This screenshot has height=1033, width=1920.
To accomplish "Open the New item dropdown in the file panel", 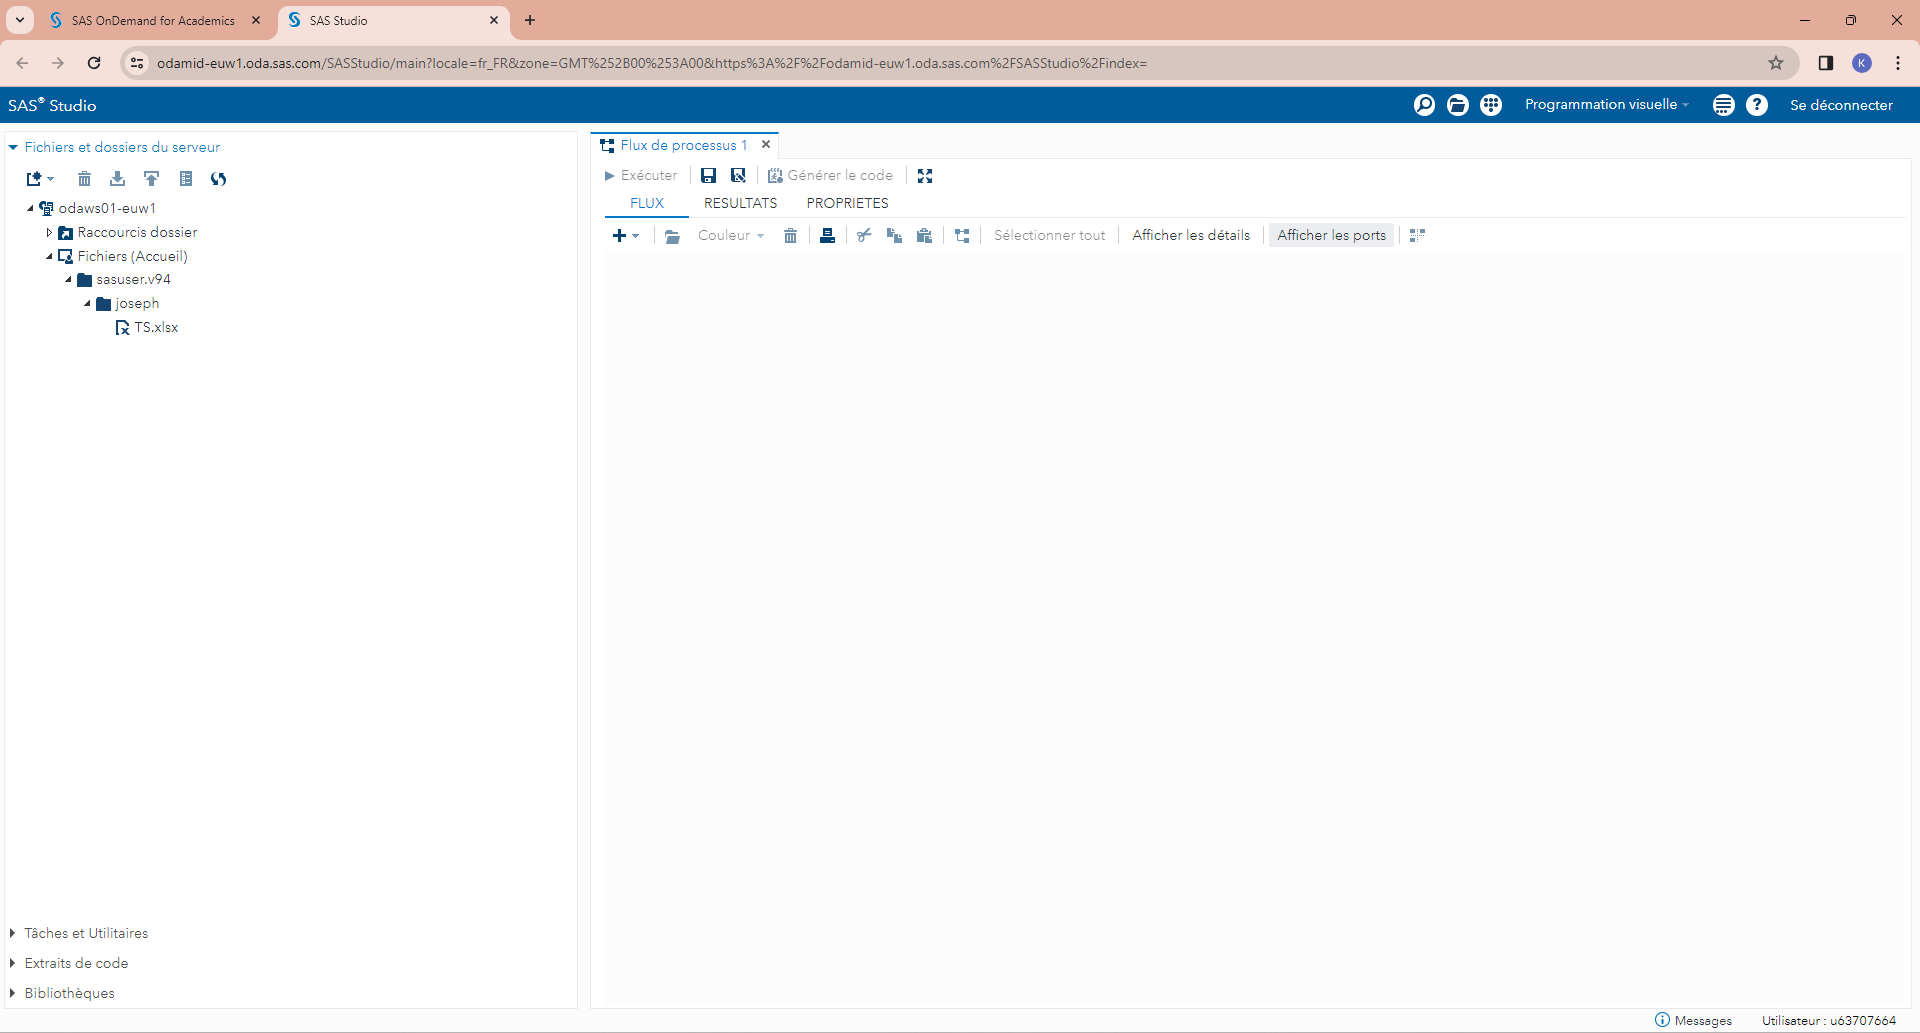I will 40,179.
